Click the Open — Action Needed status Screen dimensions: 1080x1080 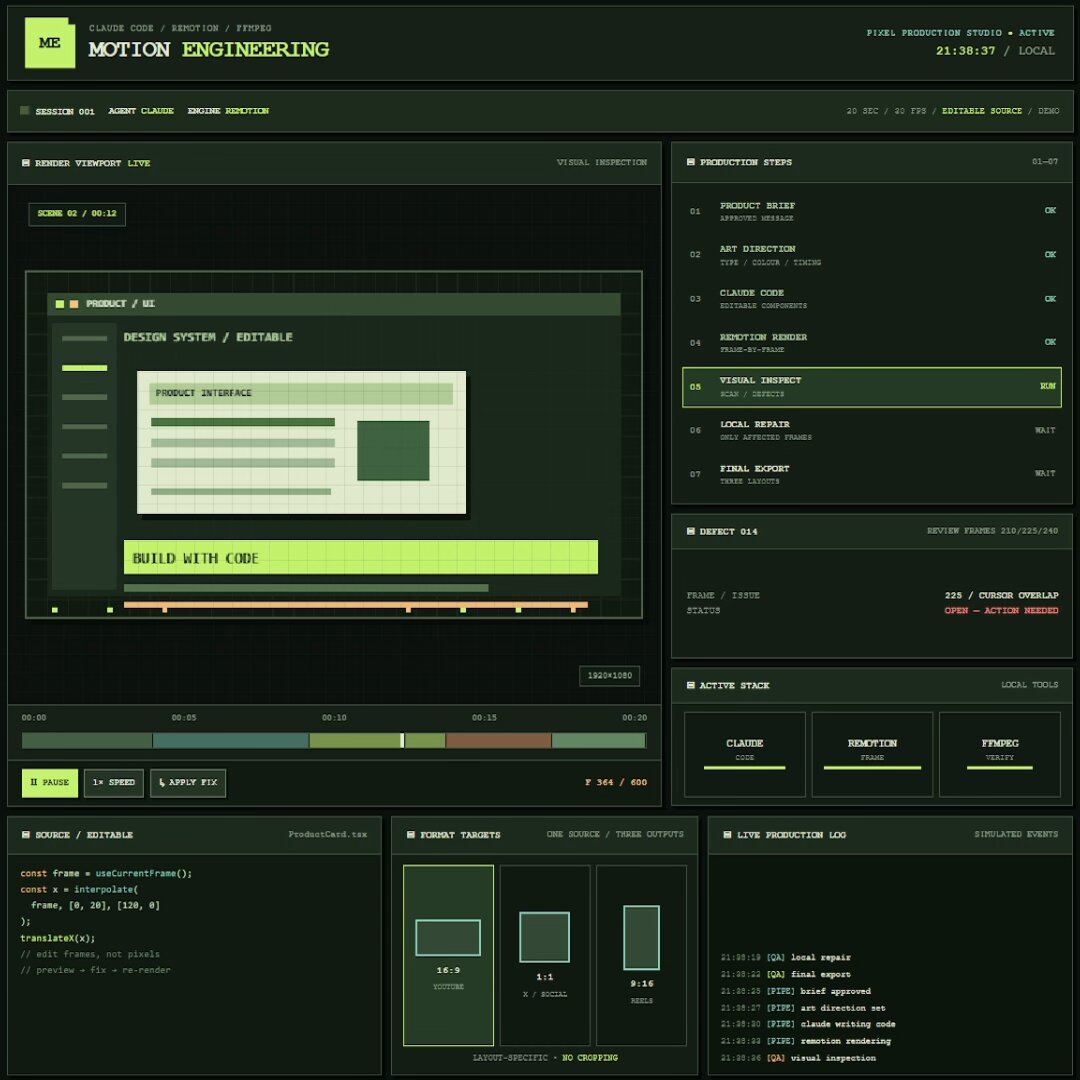click(1001, 610)
